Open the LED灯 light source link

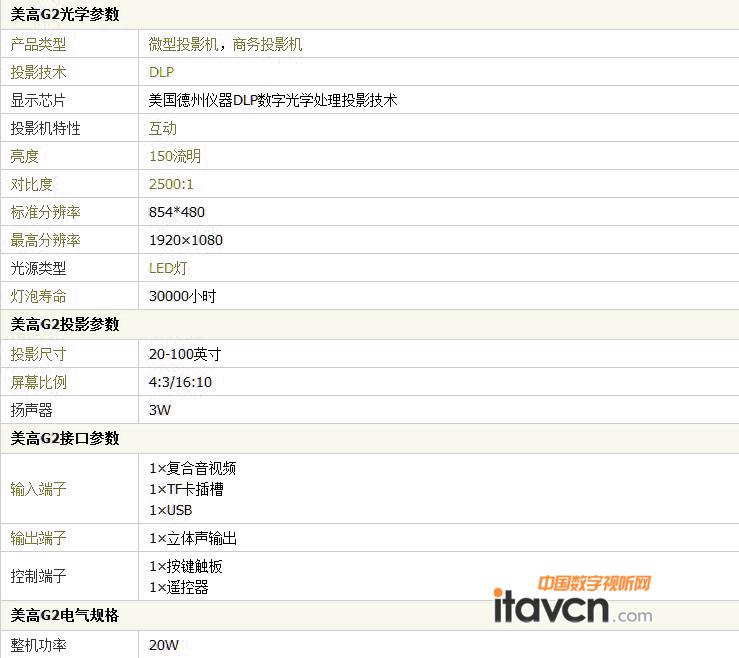pyautogui.click(x=168, y=268)
